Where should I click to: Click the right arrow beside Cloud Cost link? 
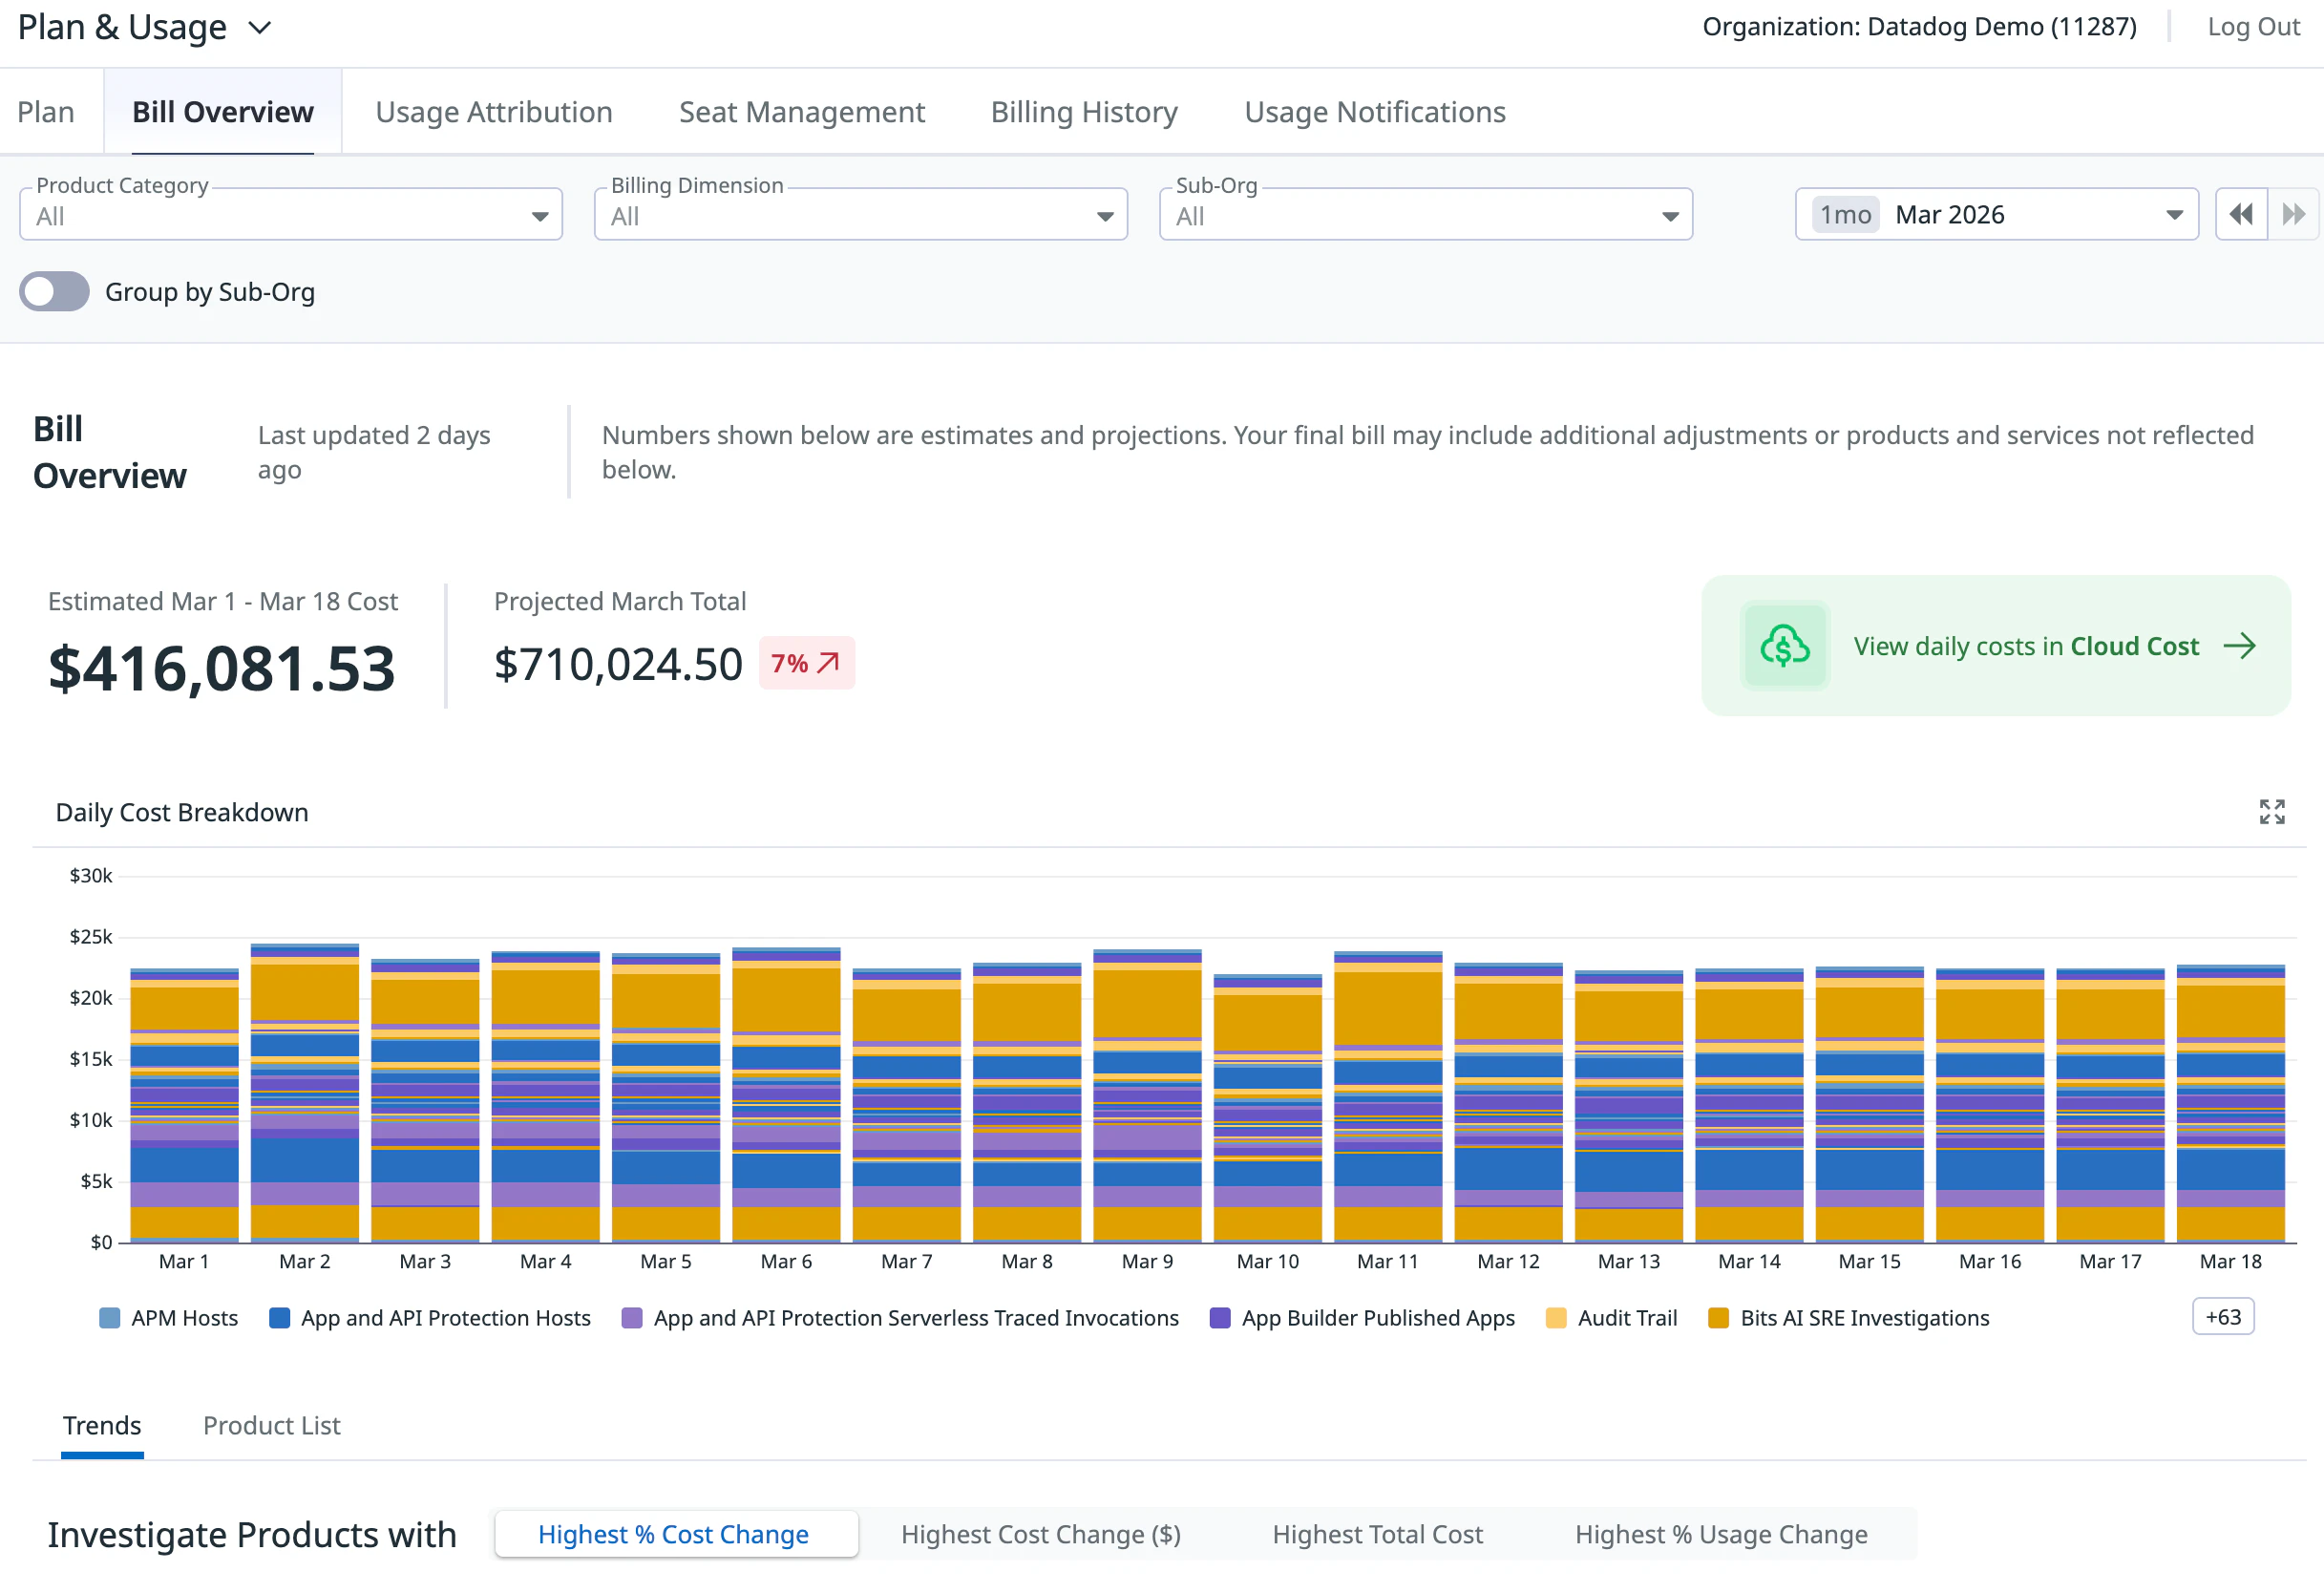tap(2239, 646)
